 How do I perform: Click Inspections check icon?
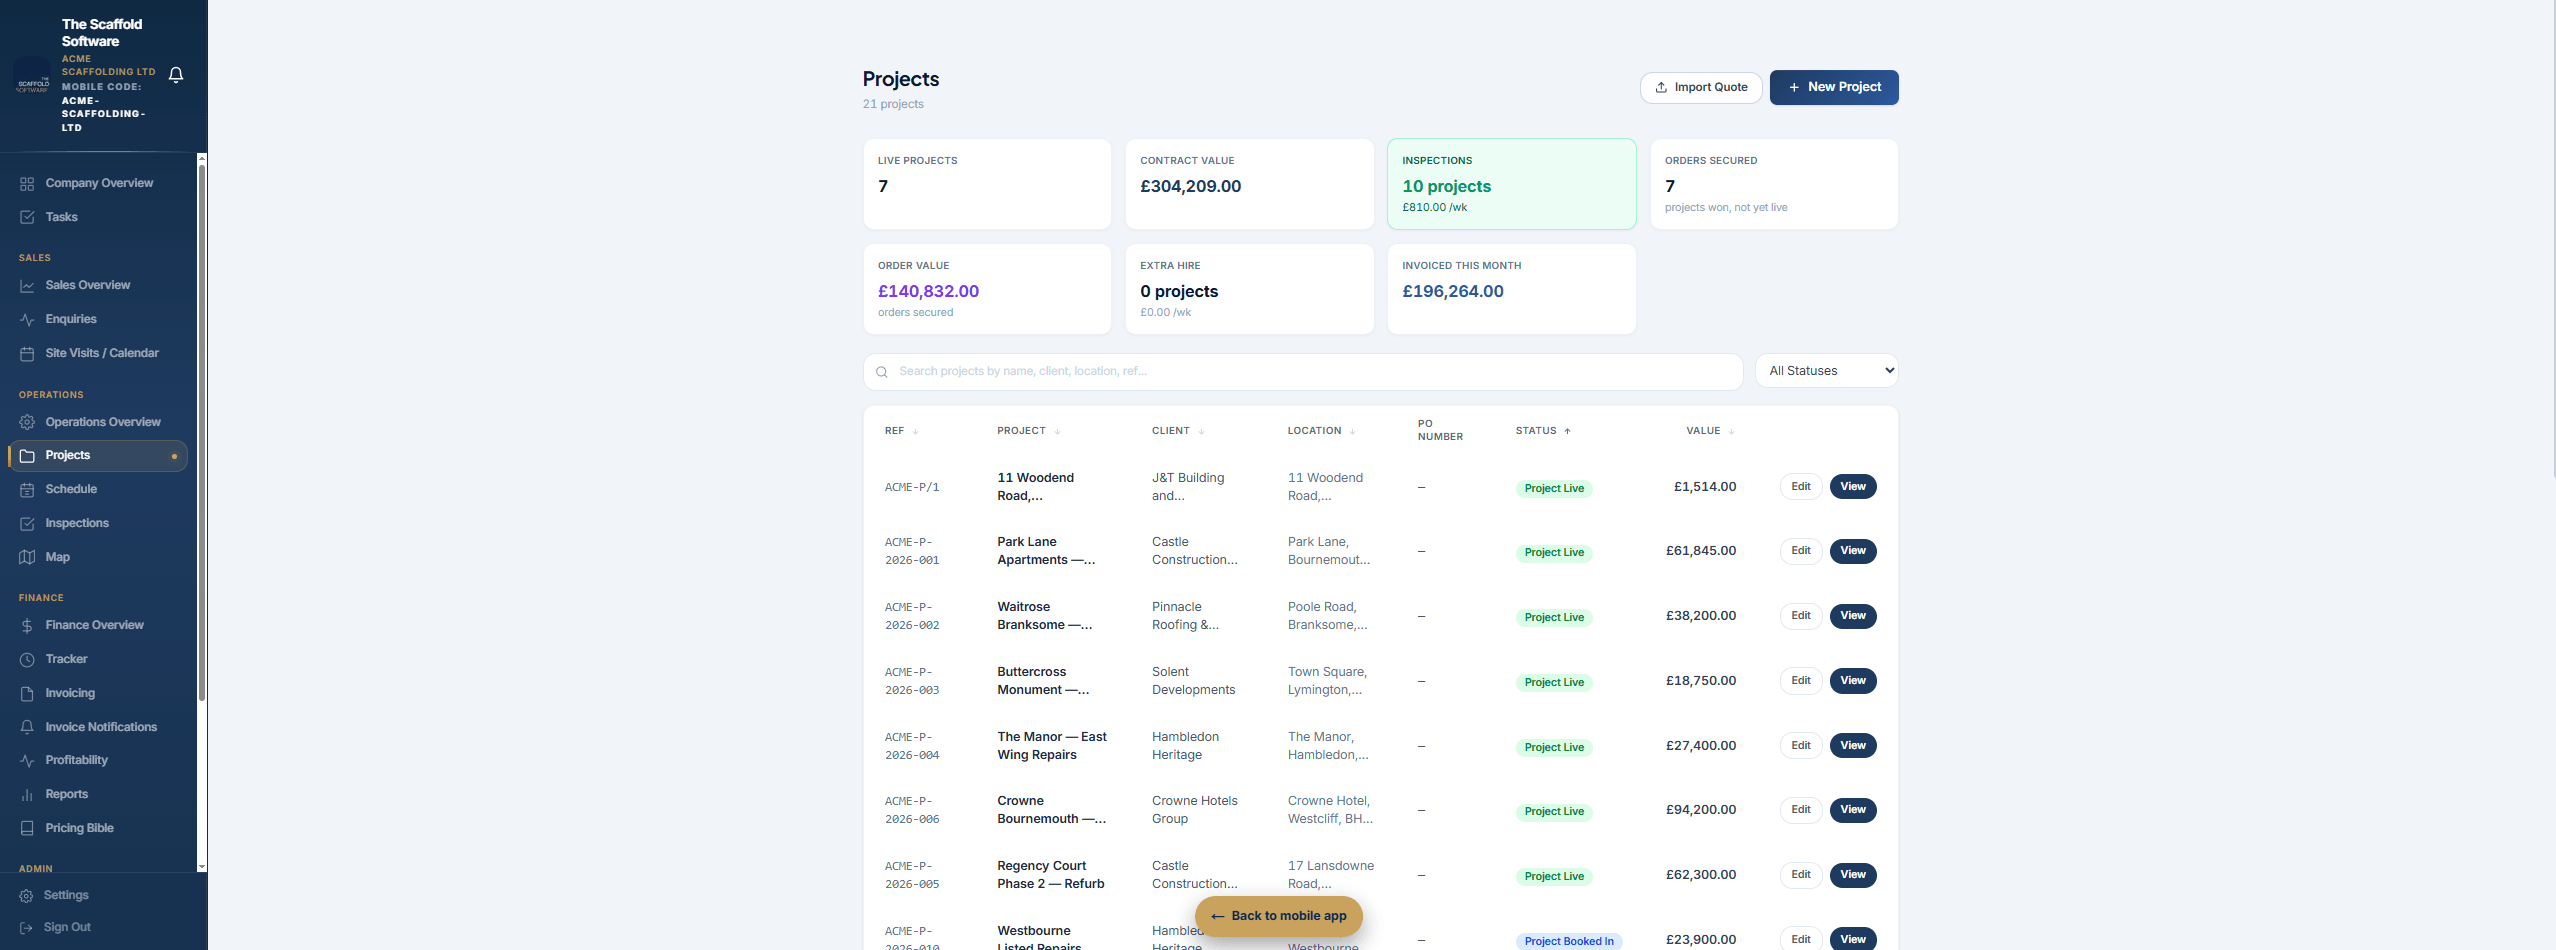click(27, 524)
